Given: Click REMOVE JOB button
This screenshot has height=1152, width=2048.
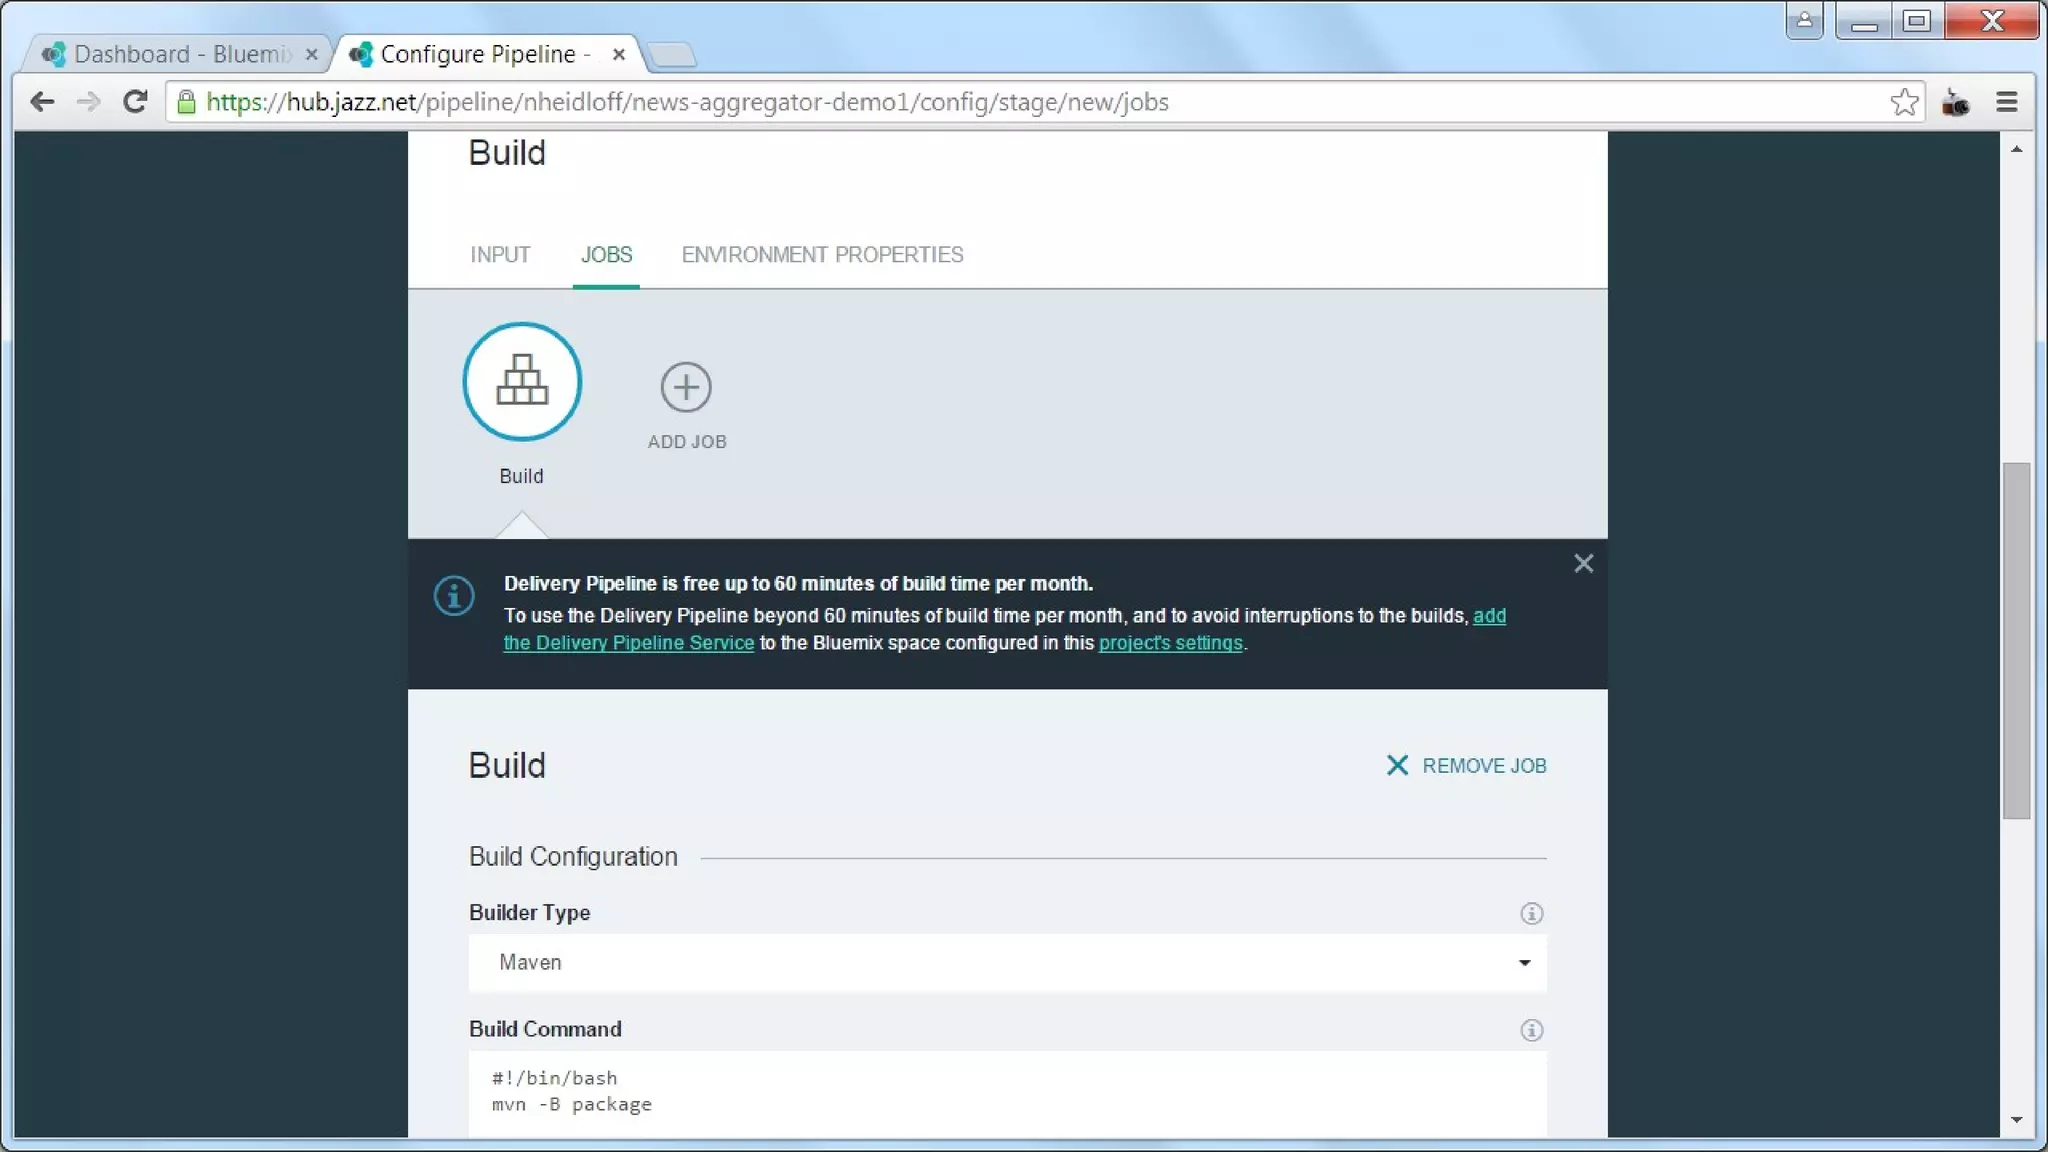Looking at the screenshot, I should coord(1466,766).
